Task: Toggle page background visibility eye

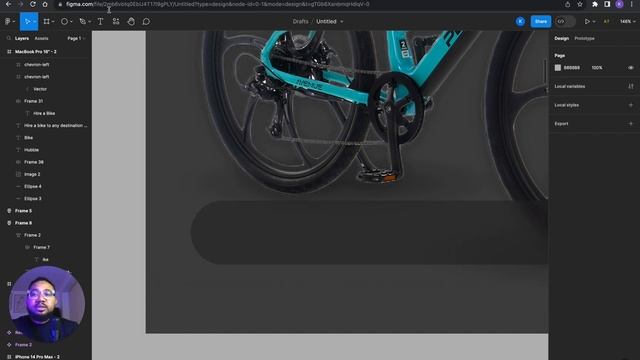Action: 631,68
